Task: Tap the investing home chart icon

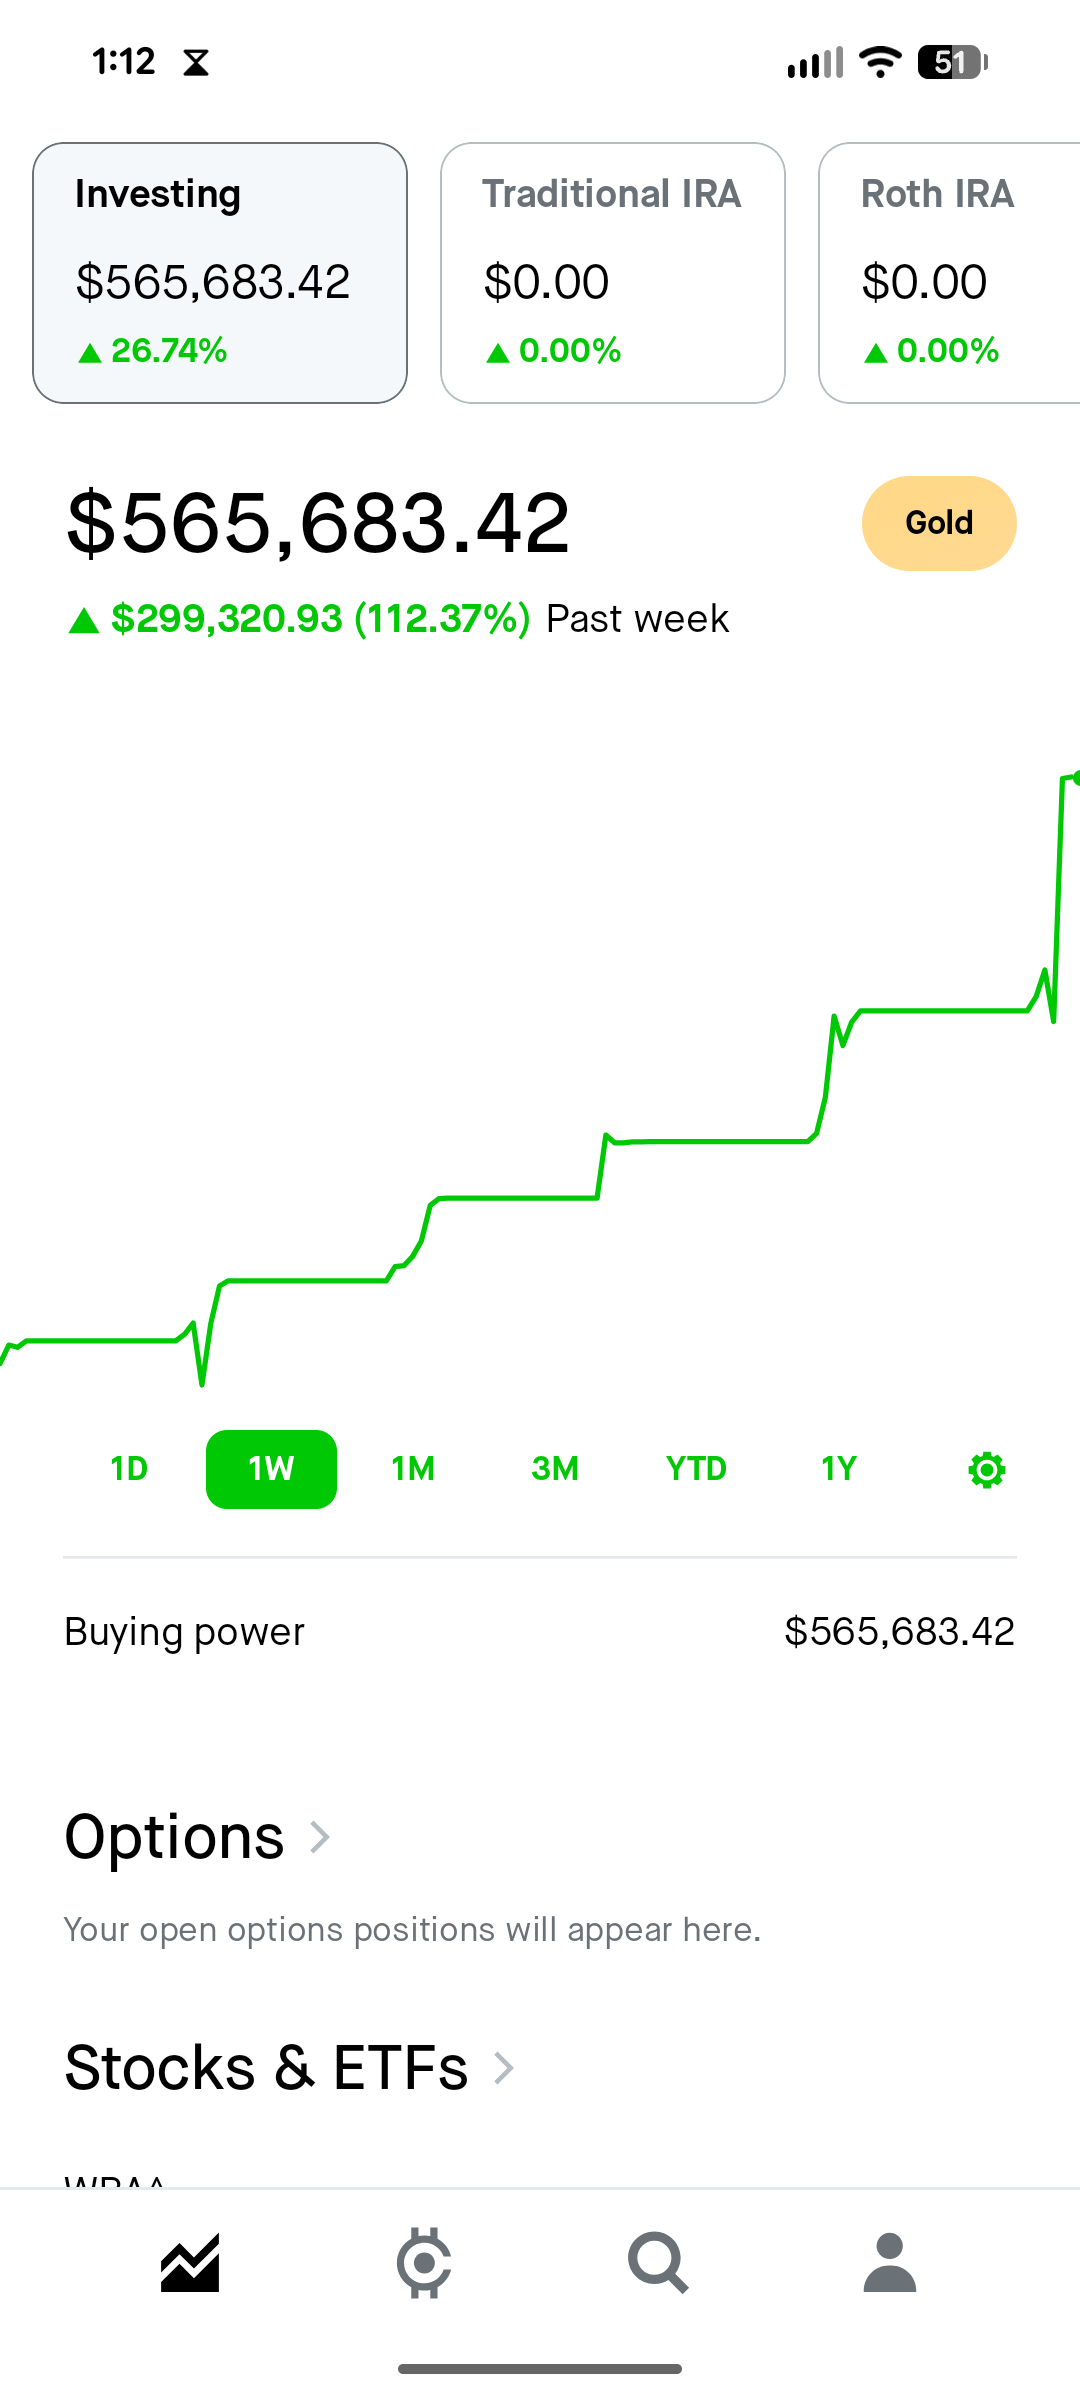Action: 190,2263
